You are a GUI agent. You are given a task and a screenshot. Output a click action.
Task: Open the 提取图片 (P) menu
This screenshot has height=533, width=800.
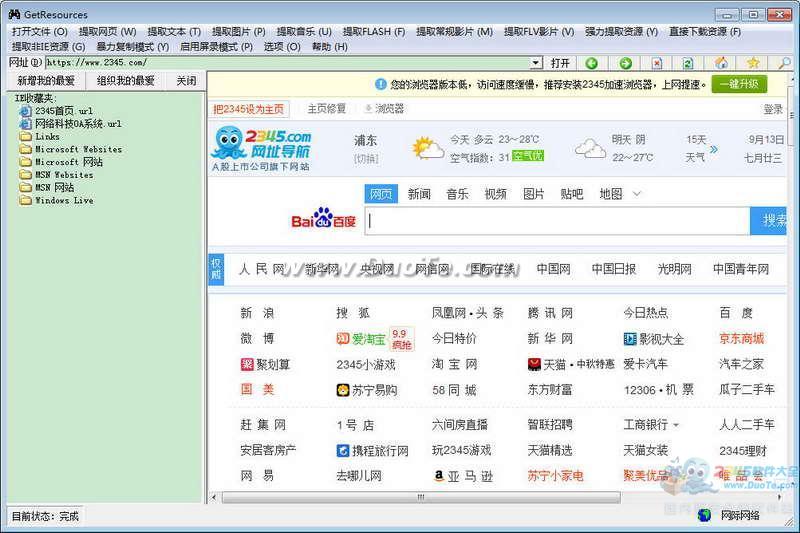pyautogui.click(x=238, y=32)
